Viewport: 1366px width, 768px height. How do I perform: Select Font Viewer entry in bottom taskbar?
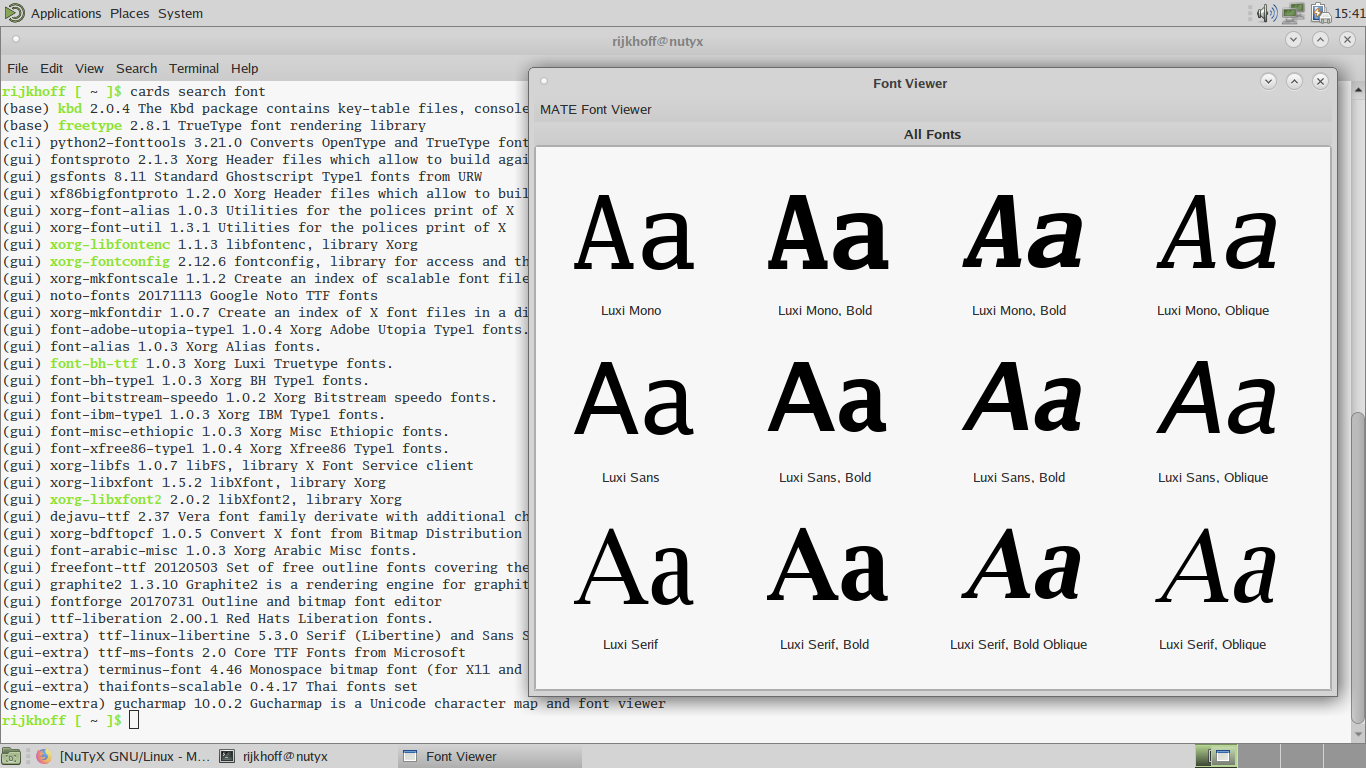[x=488, y=757]
